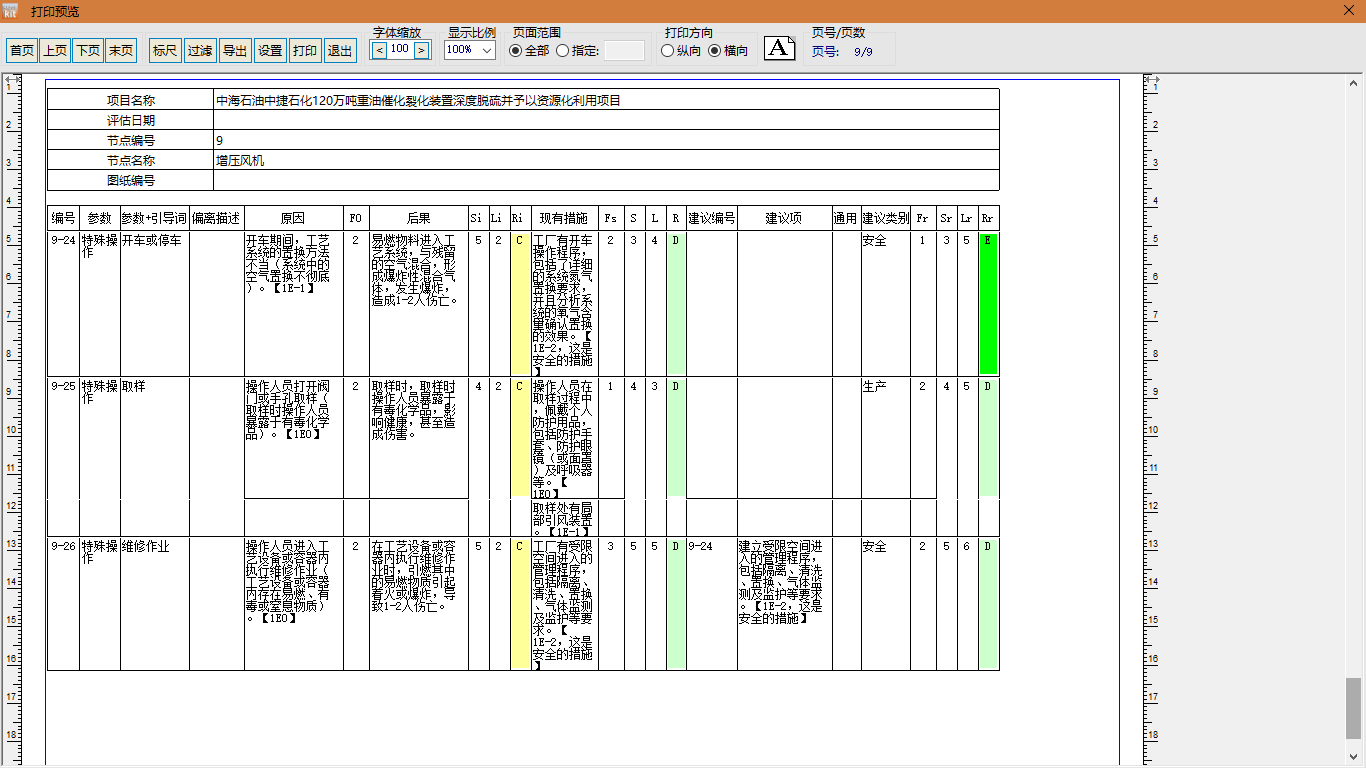1366x768 pixels.
Task: Click the 图纸编号 label cell
Action: [130, 180]
